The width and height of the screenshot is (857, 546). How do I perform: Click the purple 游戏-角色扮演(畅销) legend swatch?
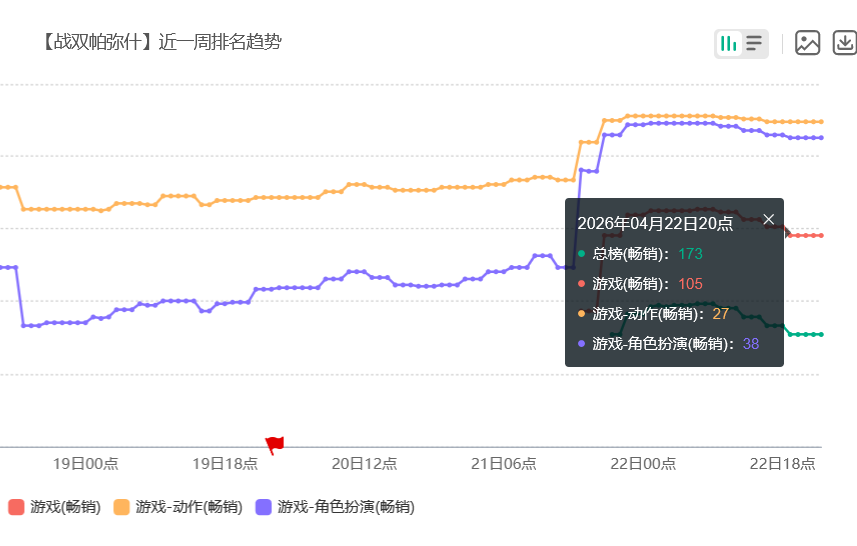[x=263, y=507]
